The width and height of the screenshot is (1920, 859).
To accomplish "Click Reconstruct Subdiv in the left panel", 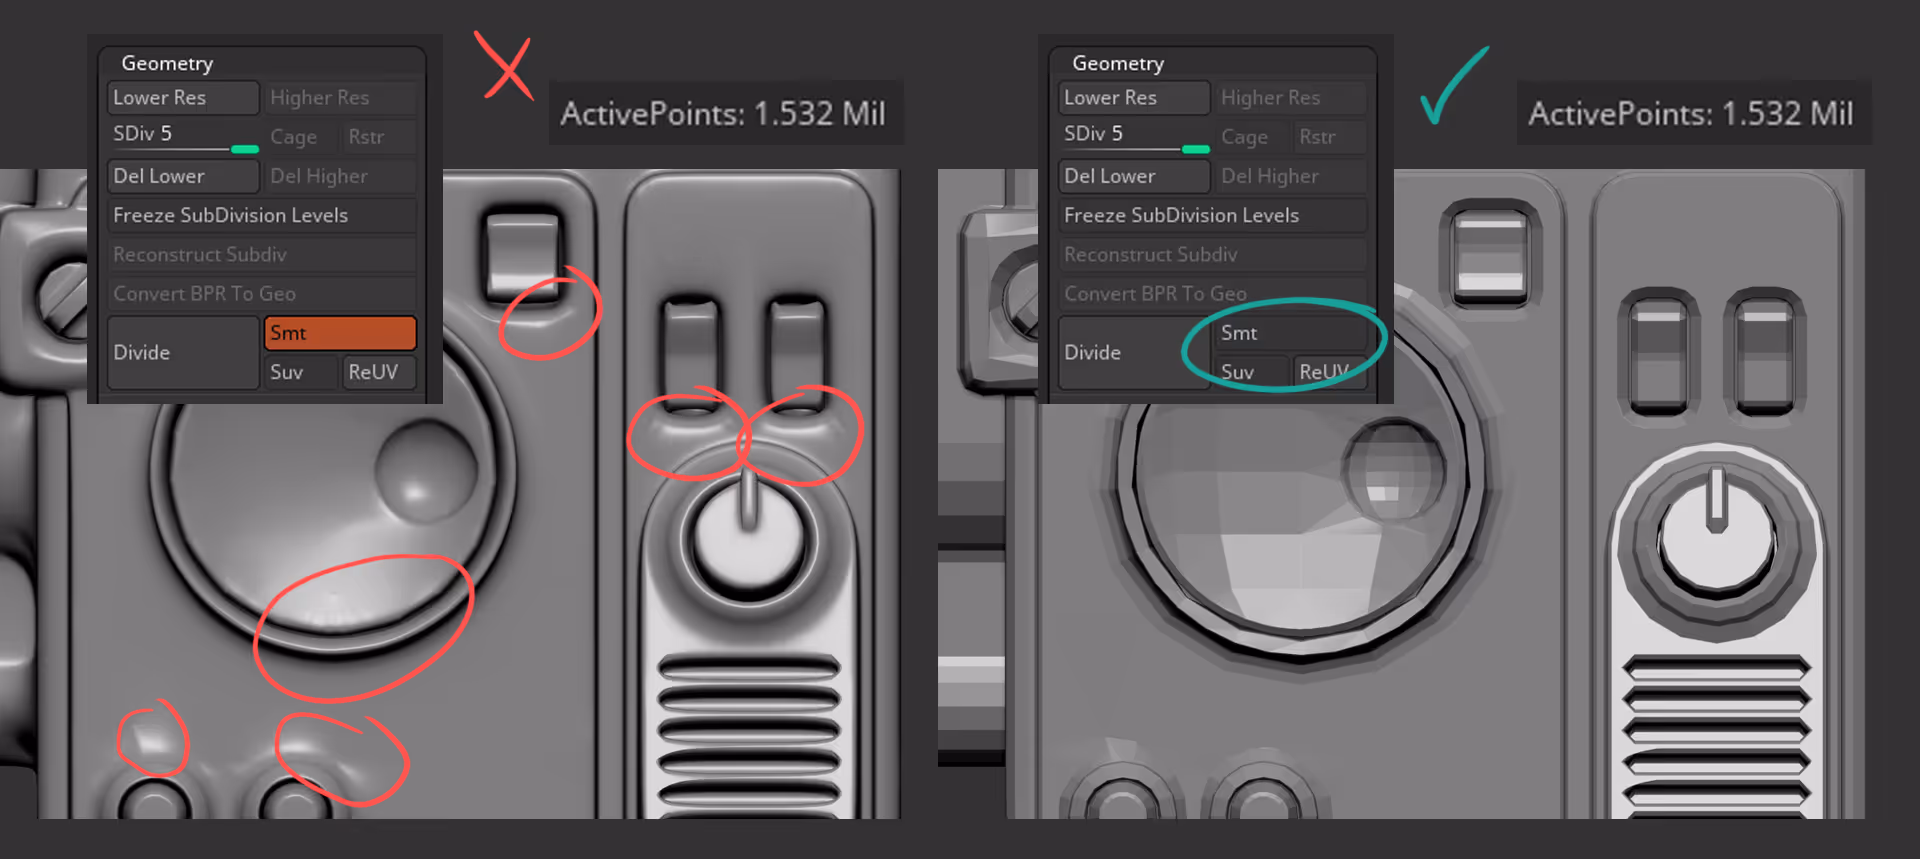I will pyautogui.click(x=262, y=254).
